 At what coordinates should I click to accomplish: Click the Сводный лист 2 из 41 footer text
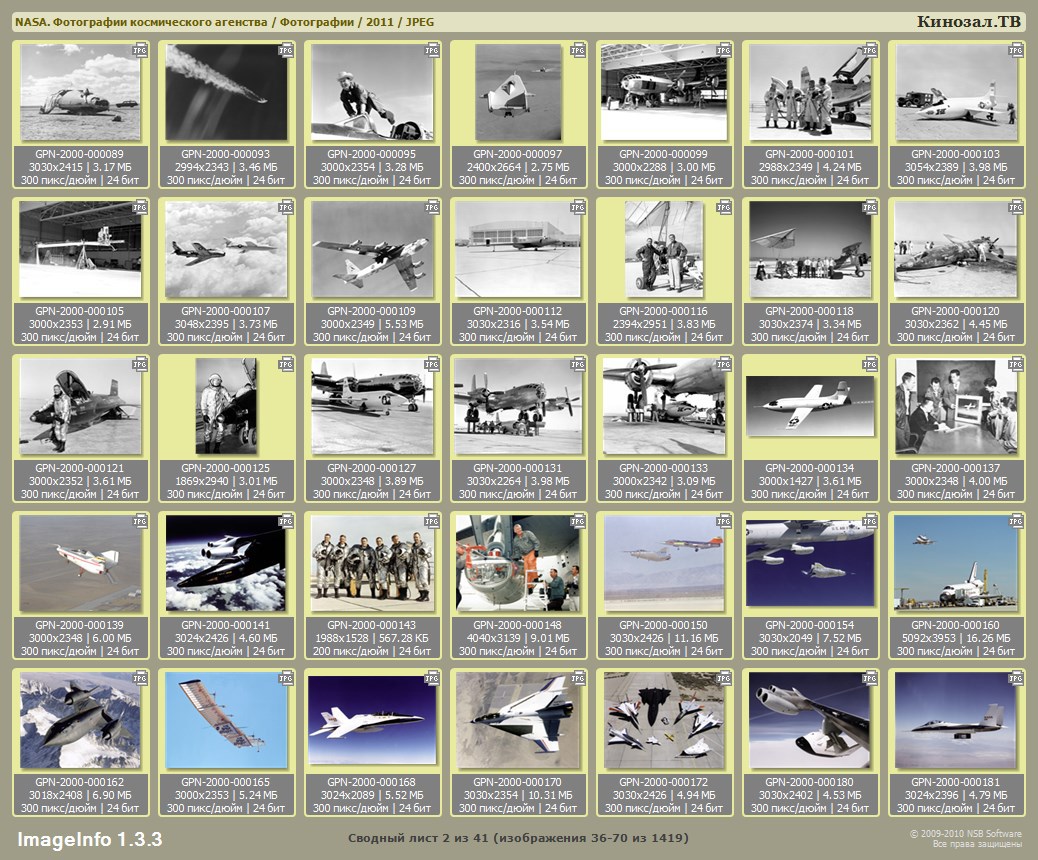518,837
